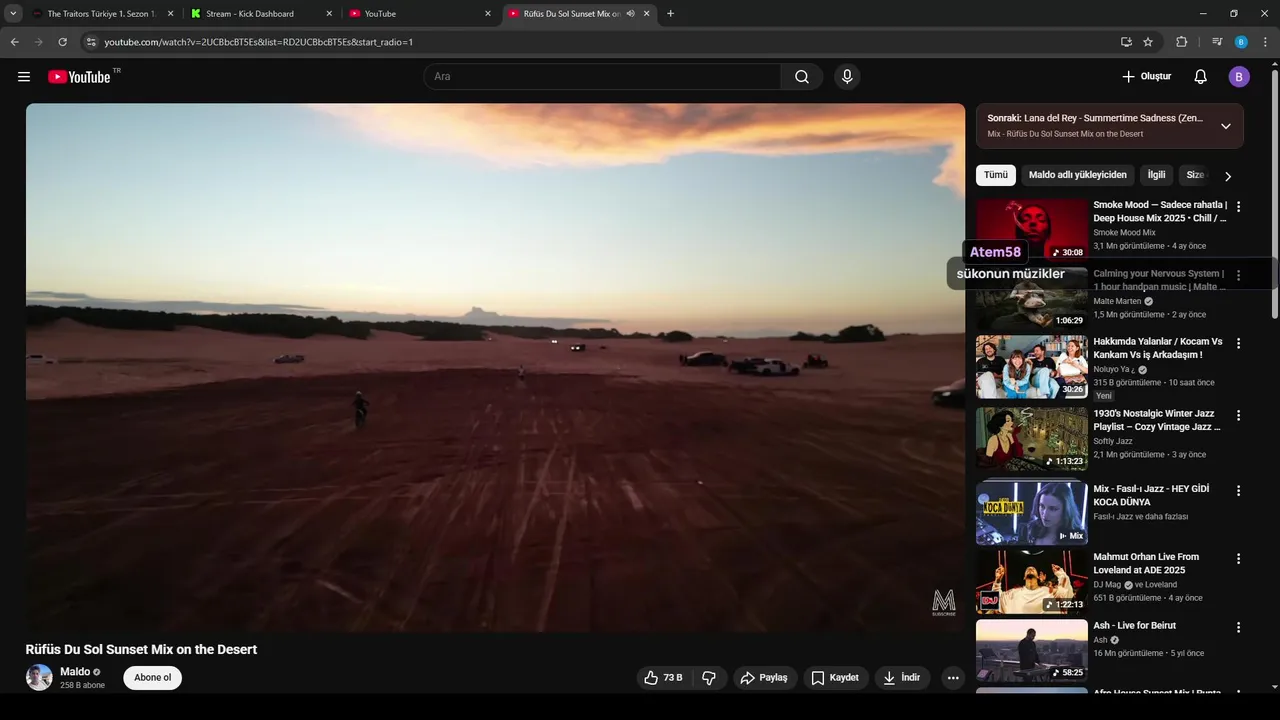Open the more actions ellipsis under the video
The image size is (1280, 720).
point(953,678)
